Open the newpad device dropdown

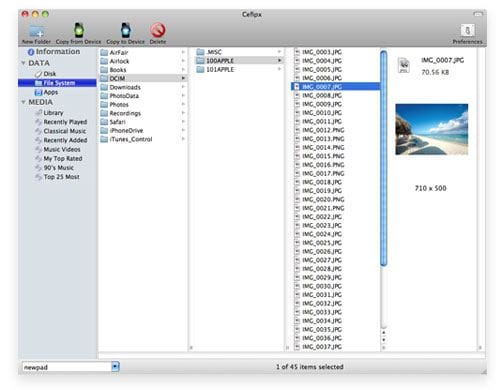[x=115, y=367]
